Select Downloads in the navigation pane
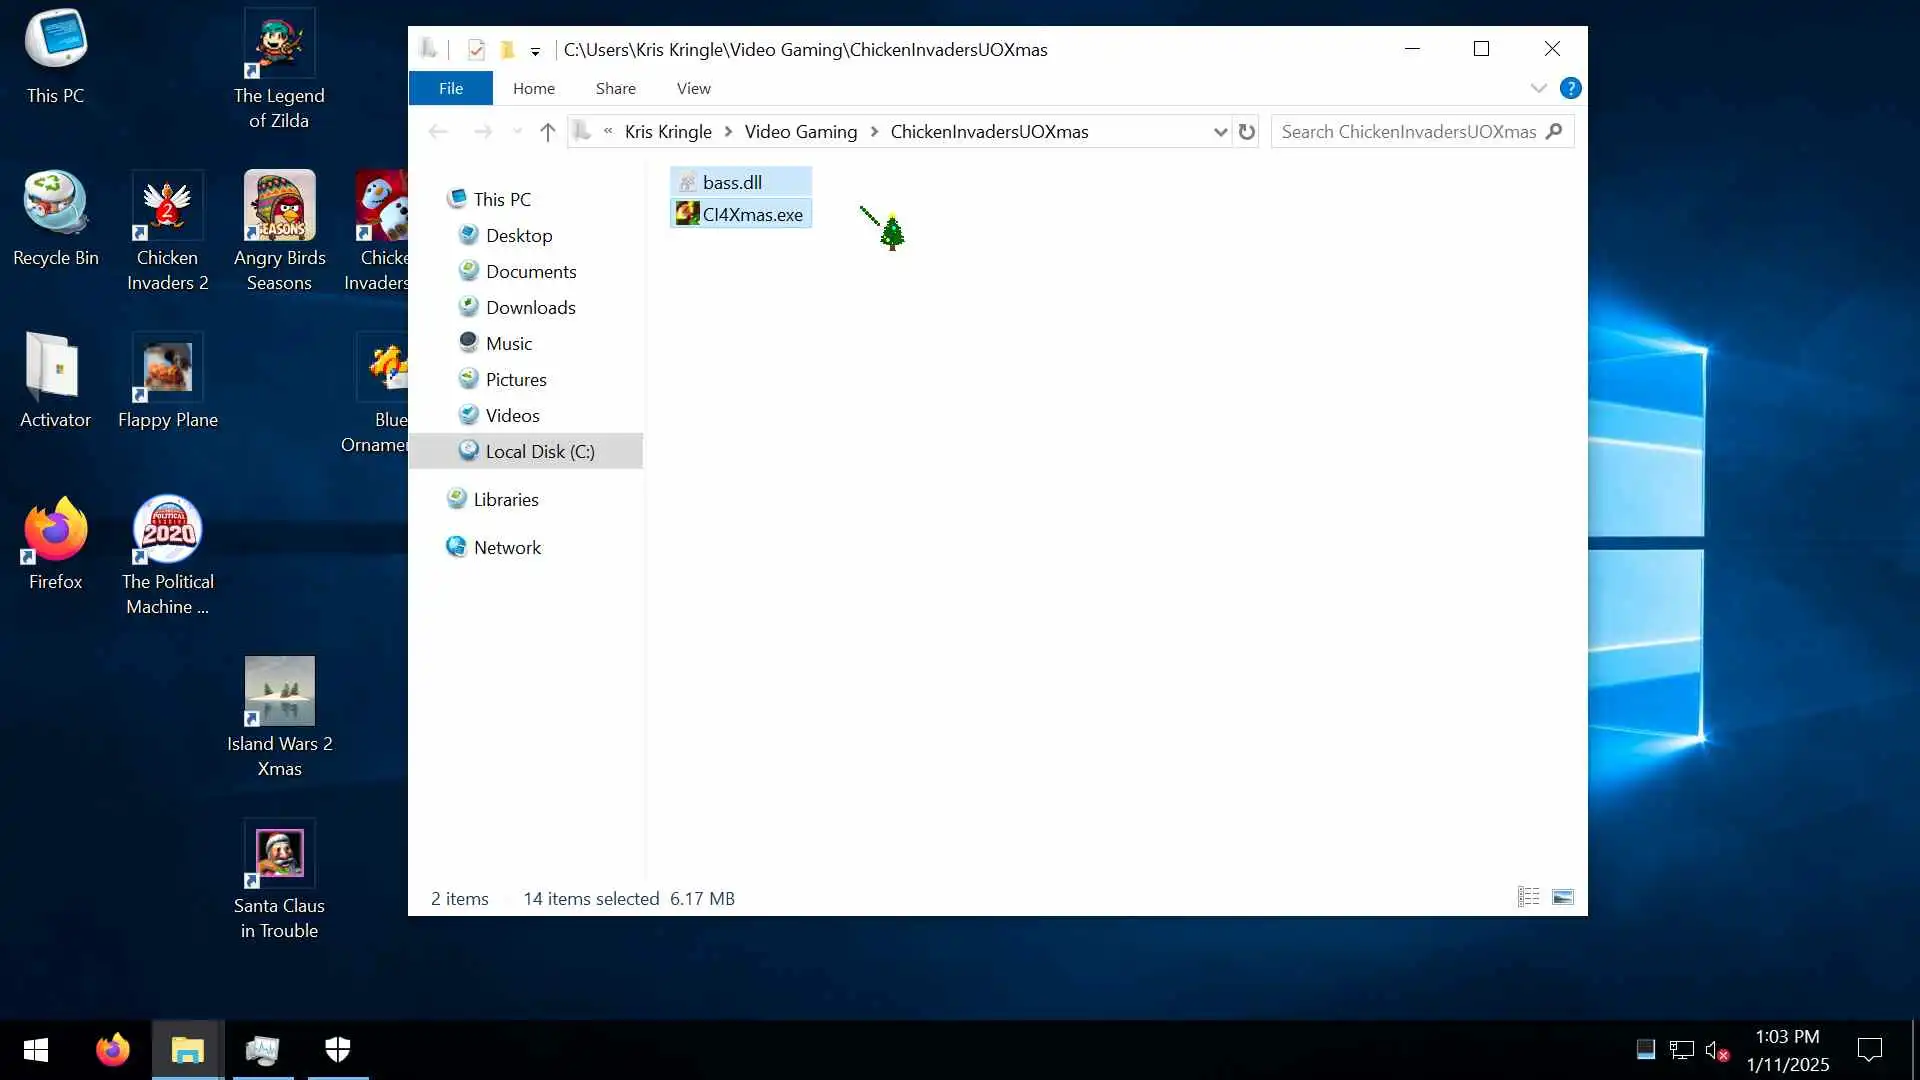This screenshot has height=1080, width=1920. pyautogui.click(x=530, y=307)
